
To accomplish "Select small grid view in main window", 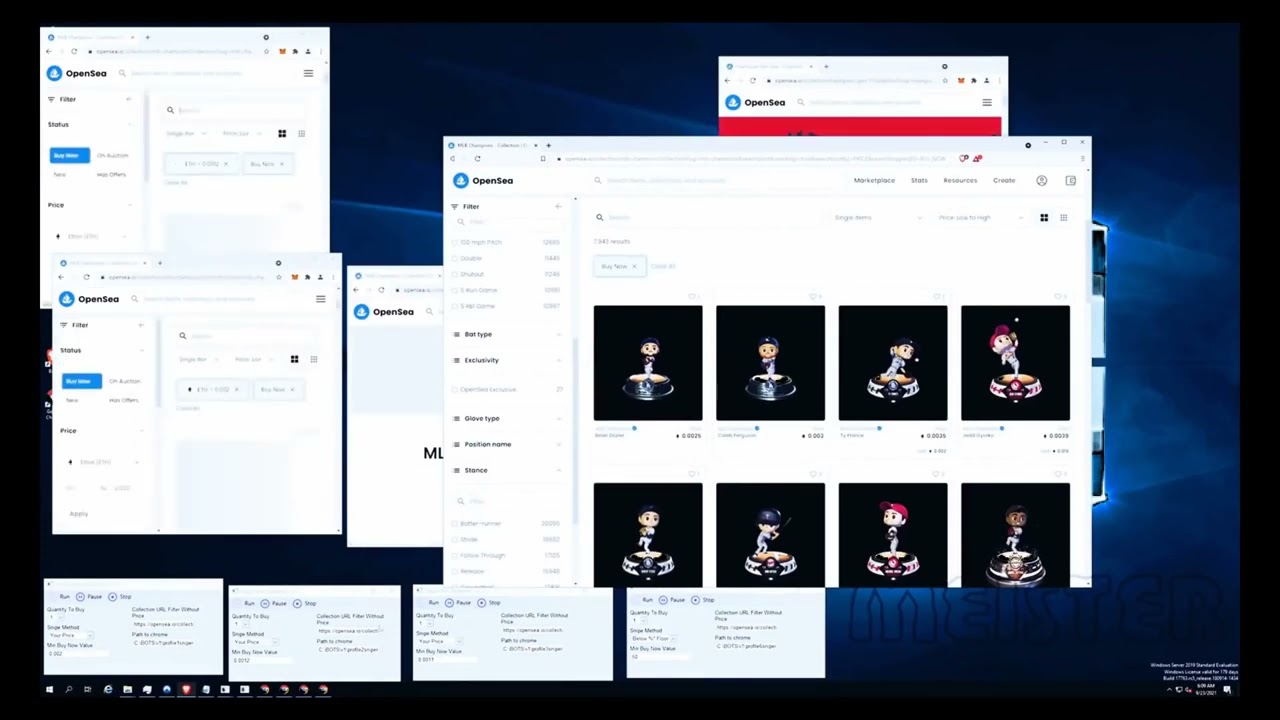I will (x=1063, y=218).
